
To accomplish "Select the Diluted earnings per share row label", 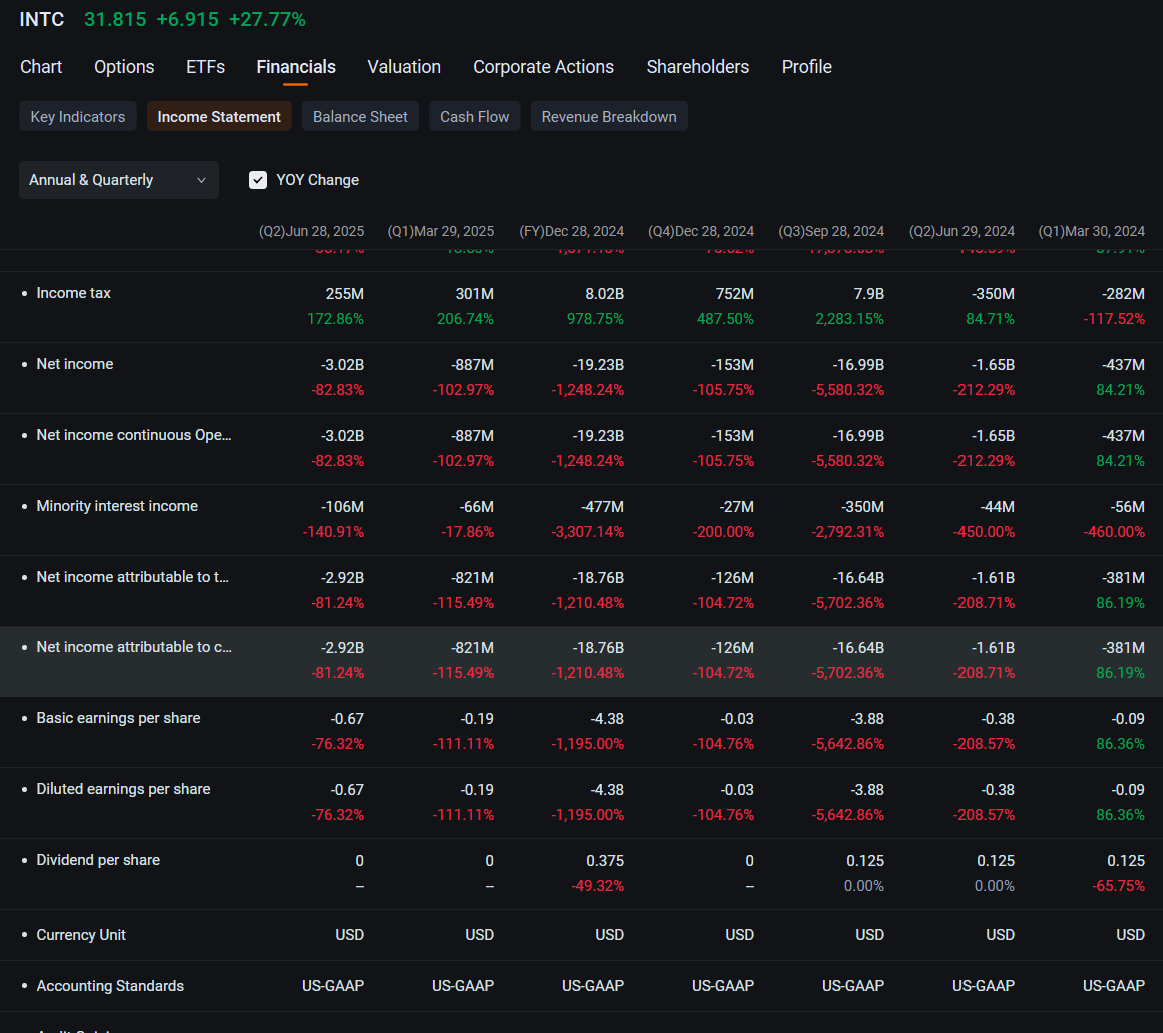I will [x=123, y=789].
